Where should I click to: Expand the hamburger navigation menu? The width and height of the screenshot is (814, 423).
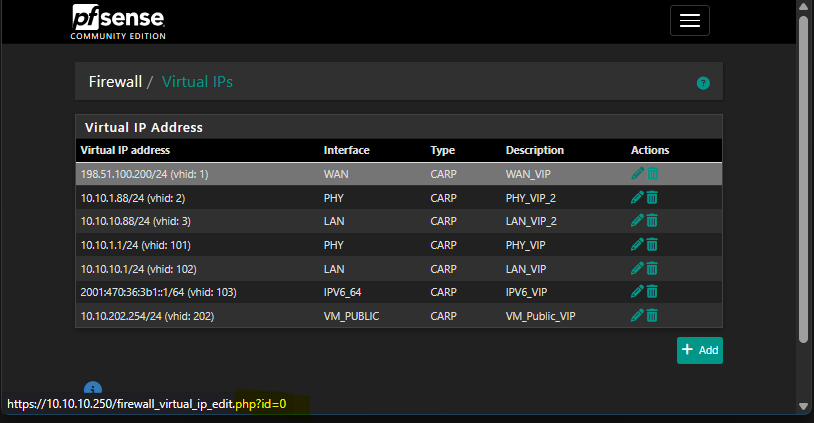point(689,21)
